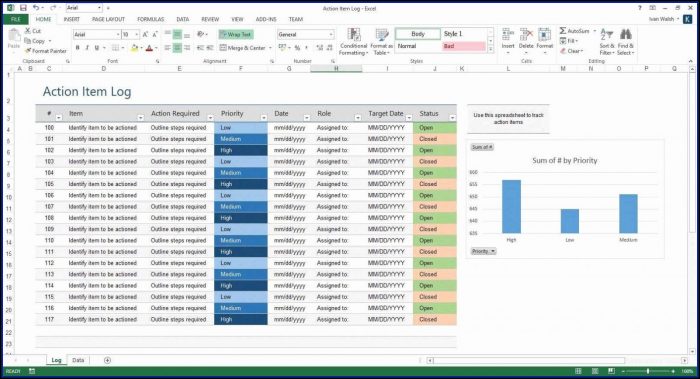Open Sort & Filter
700x379 pixels.
607,42
